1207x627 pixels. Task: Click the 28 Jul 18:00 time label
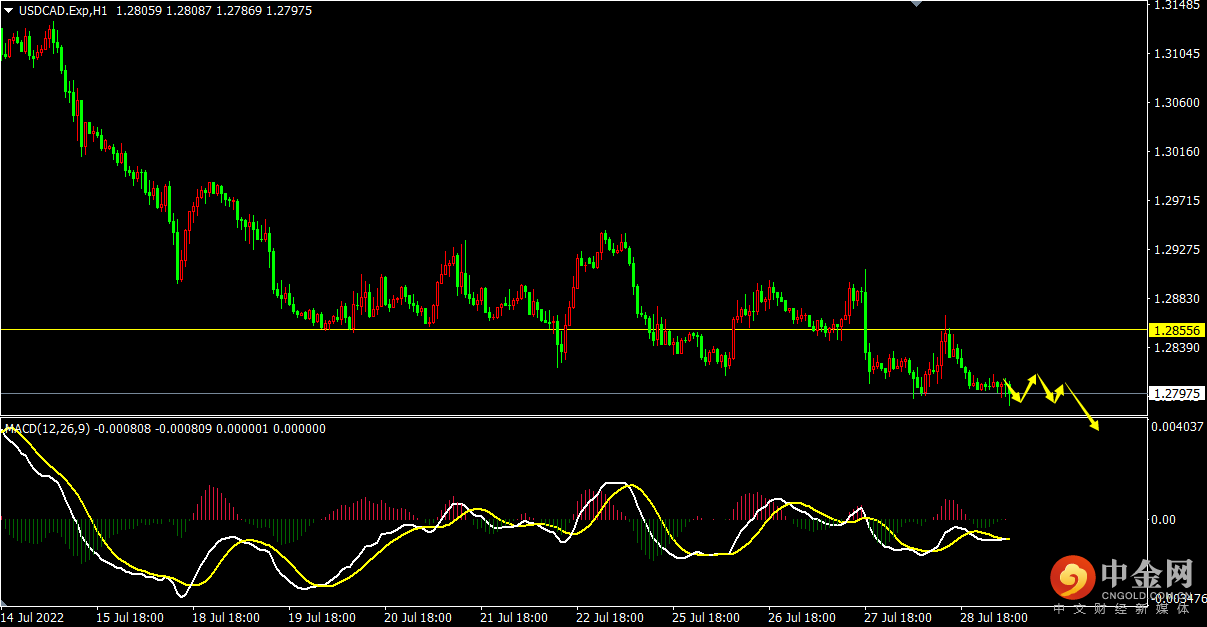click(x=994, y=618)
